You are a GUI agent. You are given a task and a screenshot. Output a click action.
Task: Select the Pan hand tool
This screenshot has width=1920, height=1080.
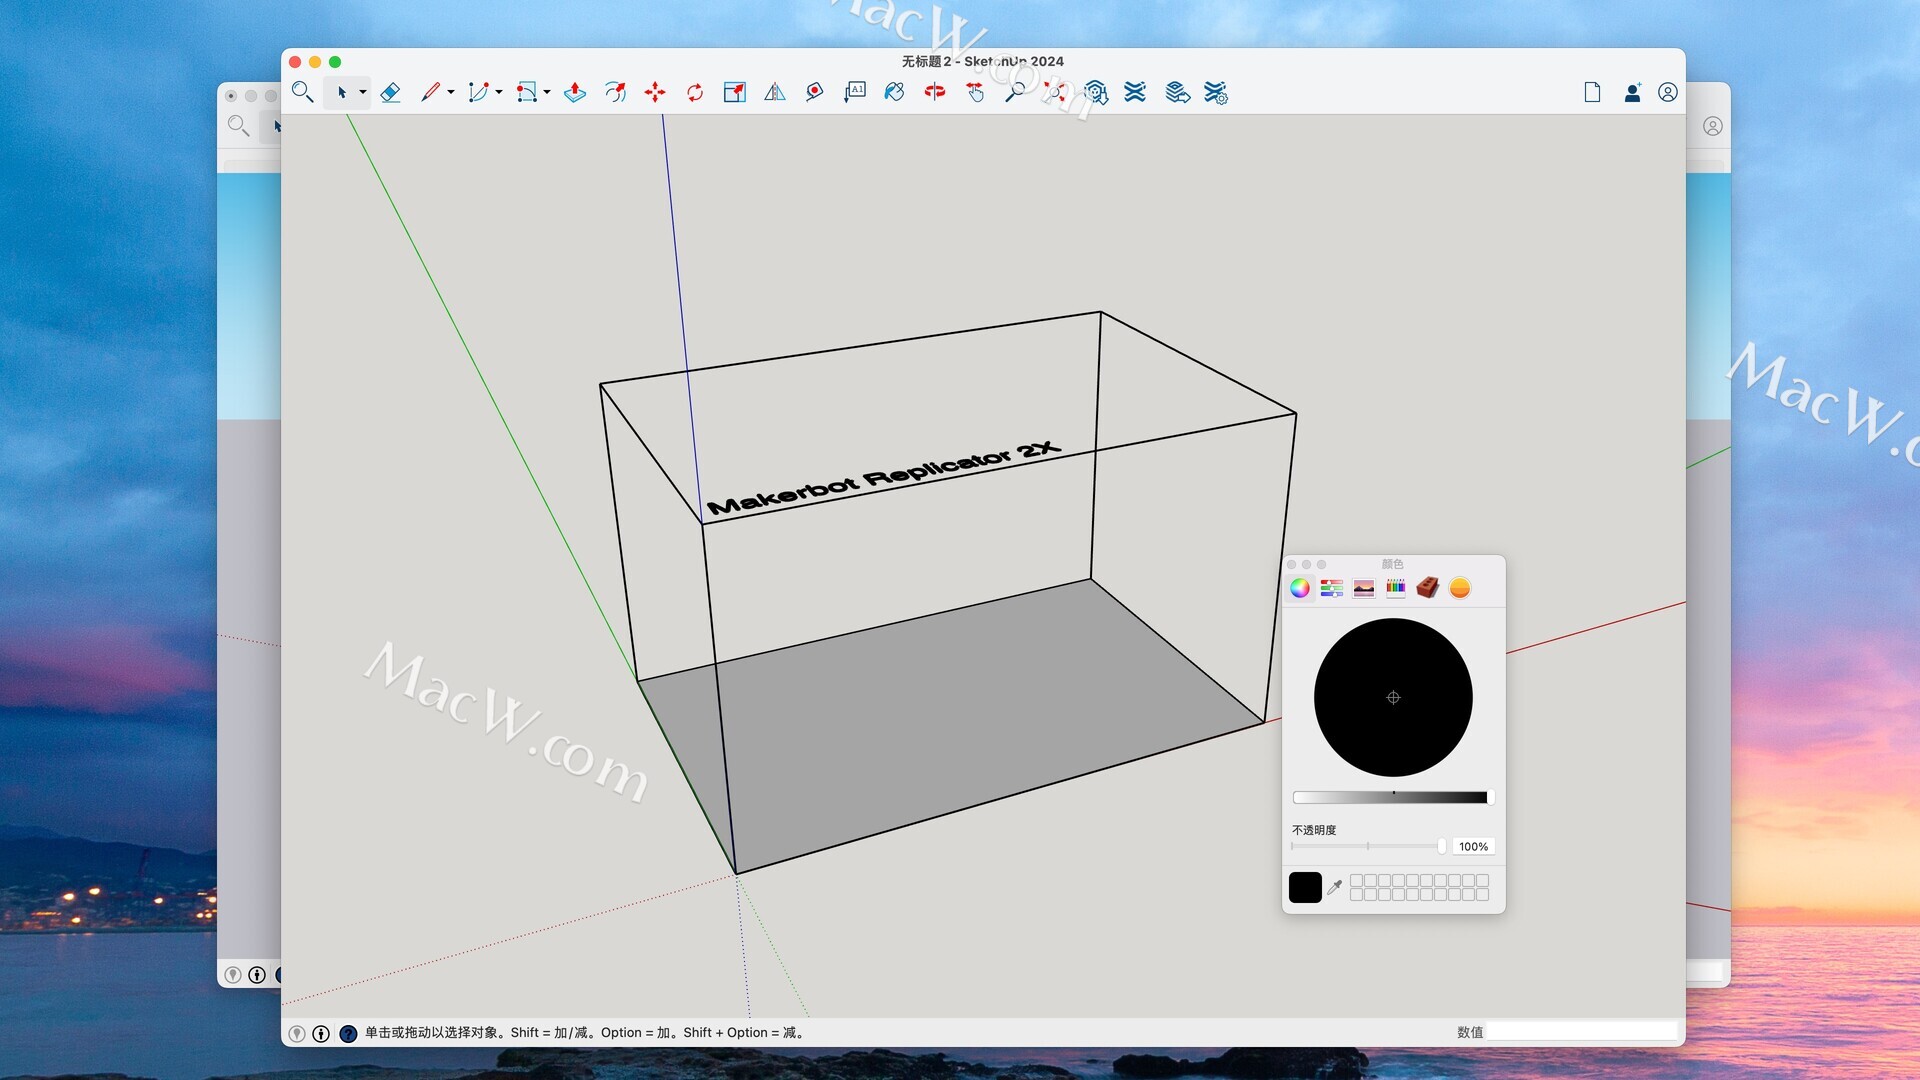(x=975, y=92)
